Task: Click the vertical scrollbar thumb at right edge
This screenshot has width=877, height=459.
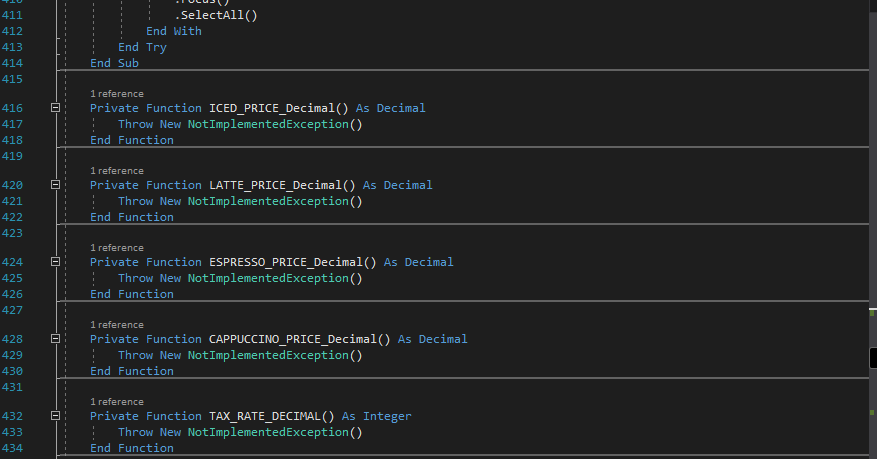Action: (x=873, y=358)
